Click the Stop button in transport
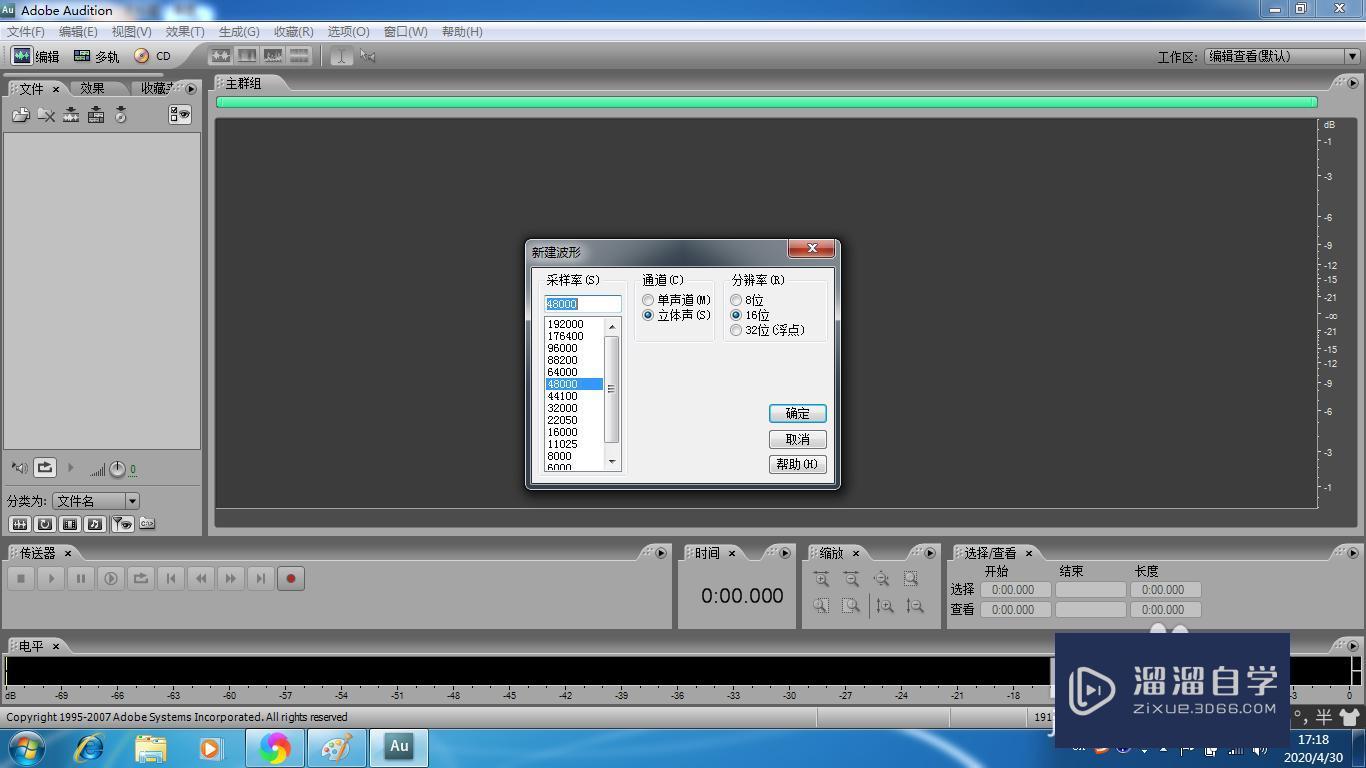The image size is (1366, 768). [21, 578]
